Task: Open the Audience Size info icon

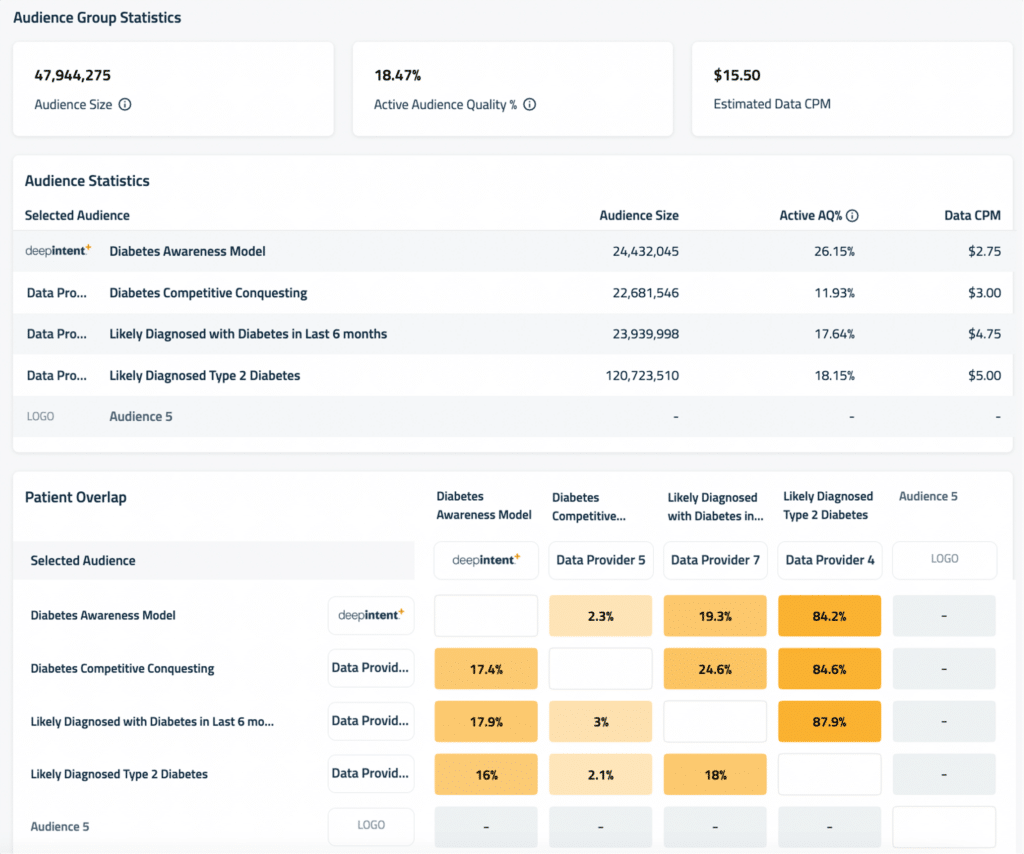Action: point(125,104)
